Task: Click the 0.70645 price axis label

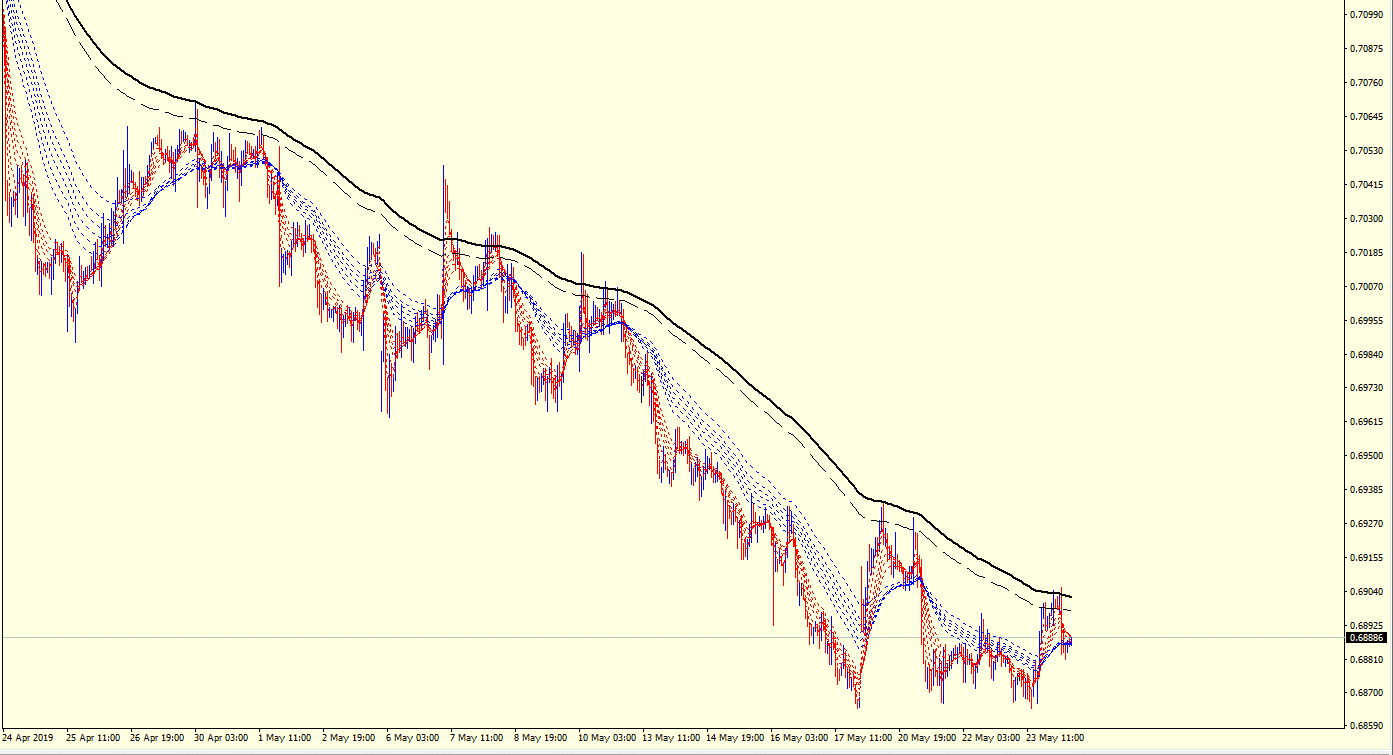Action: [x=1365, y=117]
